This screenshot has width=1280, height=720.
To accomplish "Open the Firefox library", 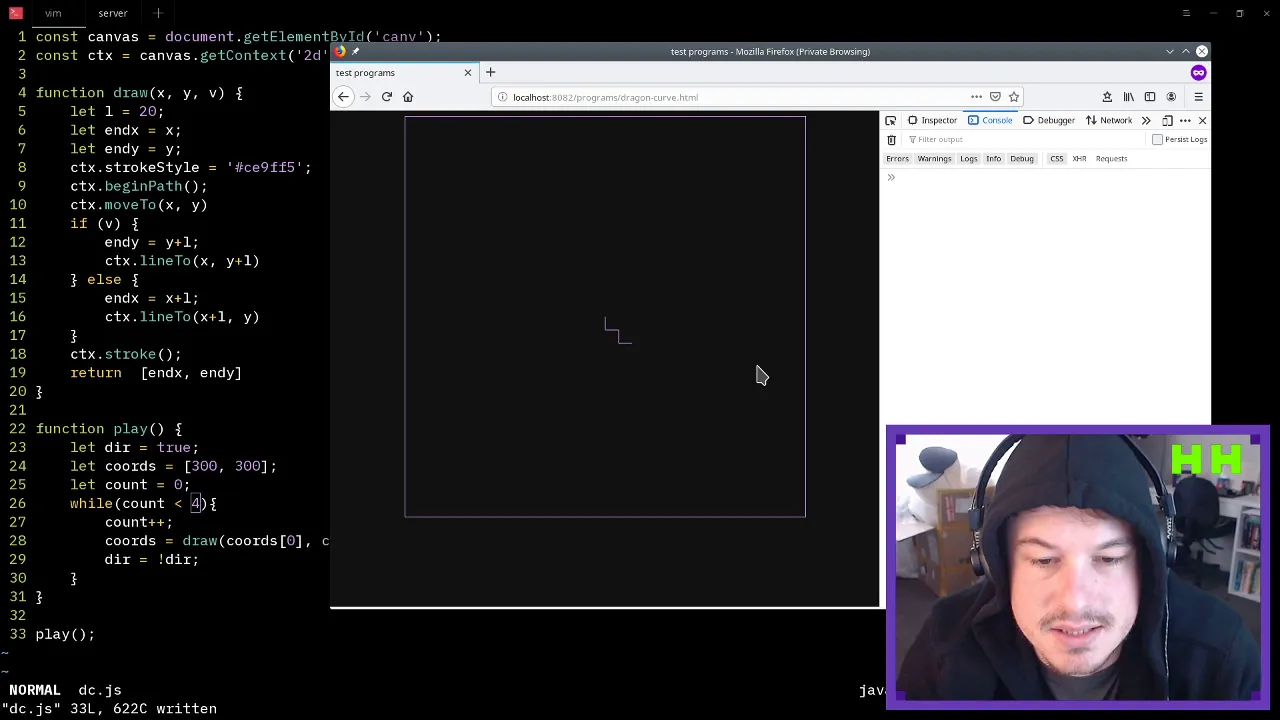I will click(1129, 97).
